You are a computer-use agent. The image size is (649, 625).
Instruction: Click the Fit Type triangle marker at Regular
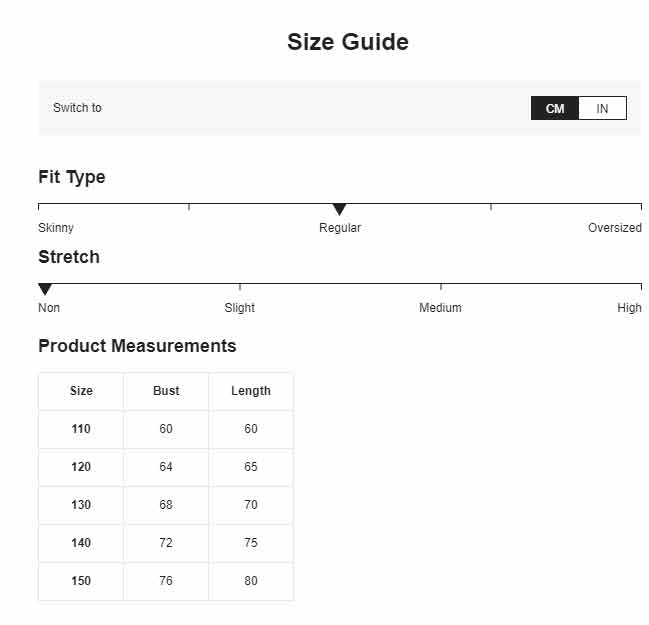pos(339,209)
